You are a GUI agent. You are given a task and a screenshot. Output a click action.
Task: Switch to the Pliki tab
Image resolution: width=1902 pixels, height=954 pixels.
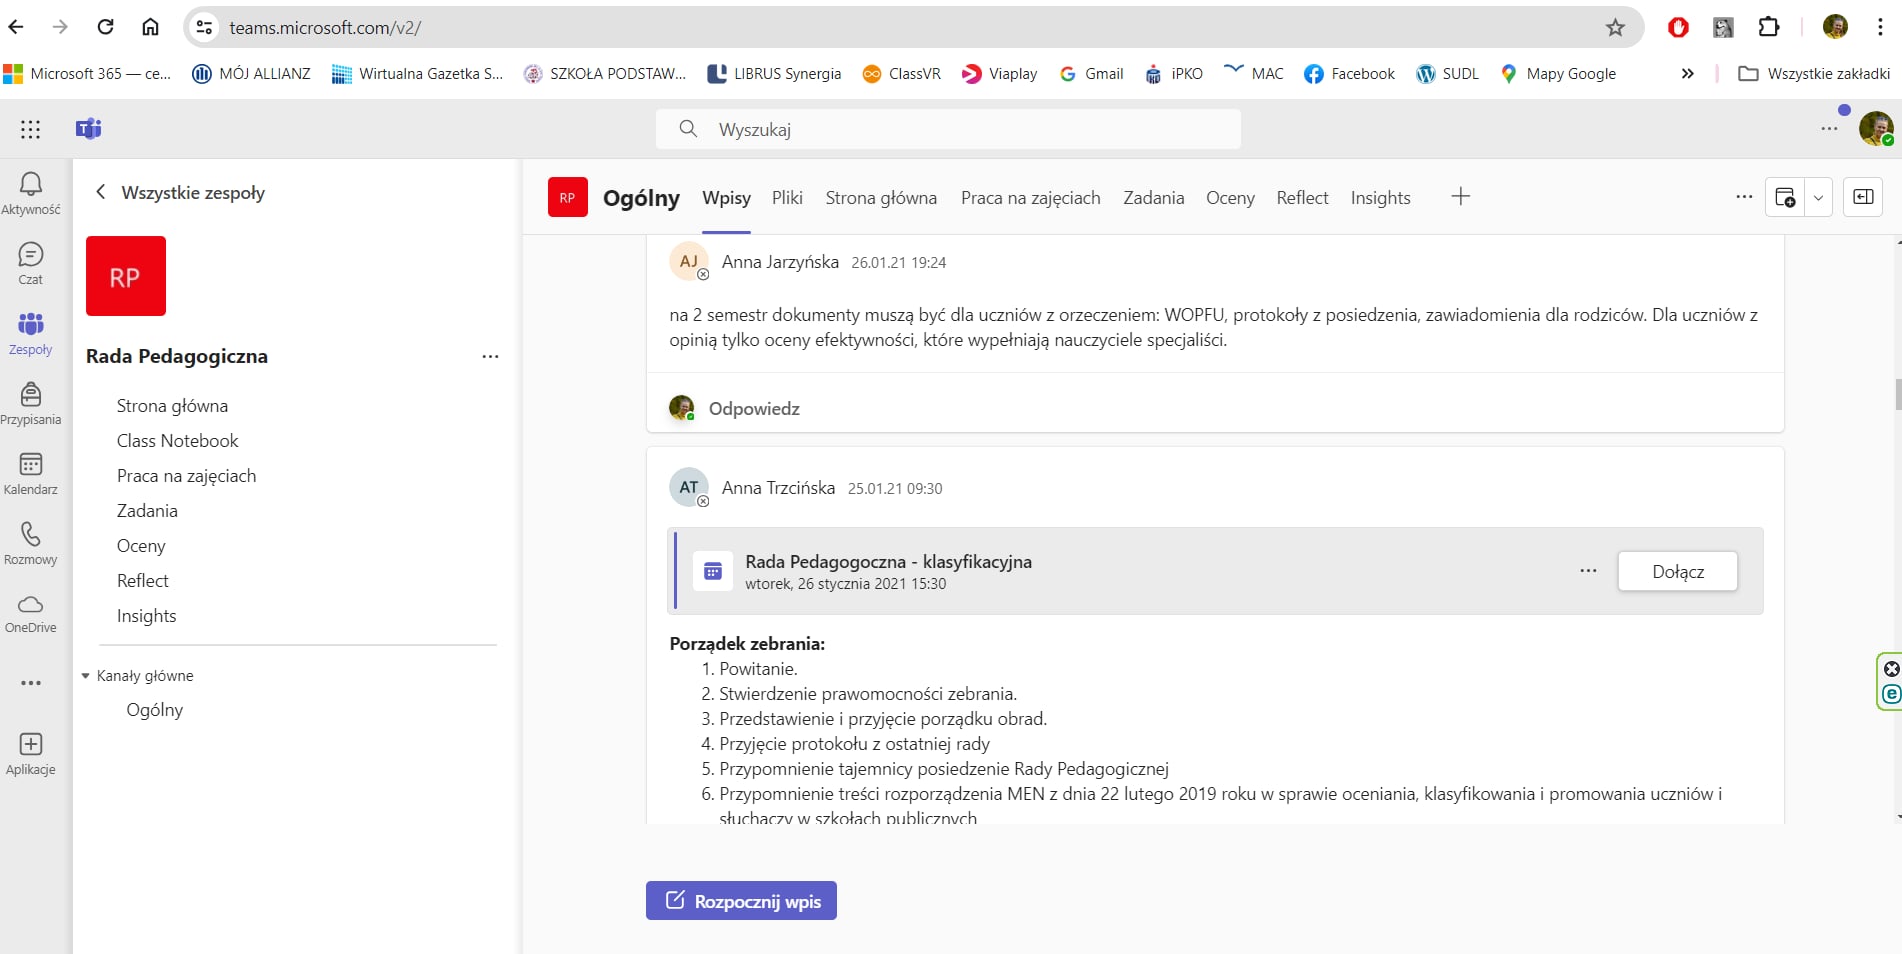coord(787,198)
